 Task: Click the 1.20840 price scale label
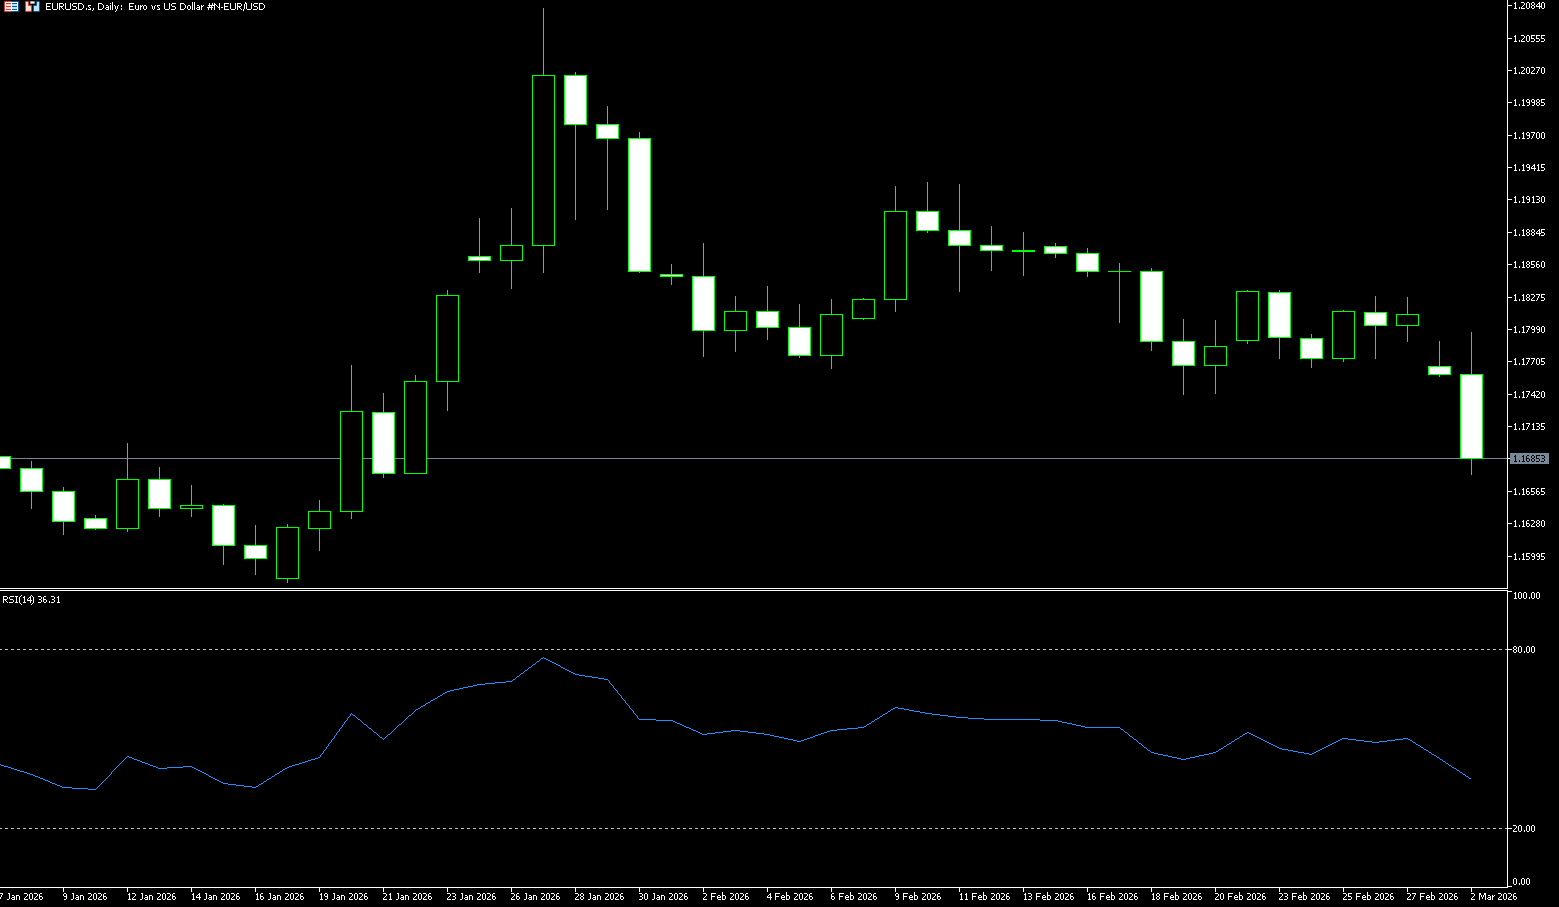1530,6
